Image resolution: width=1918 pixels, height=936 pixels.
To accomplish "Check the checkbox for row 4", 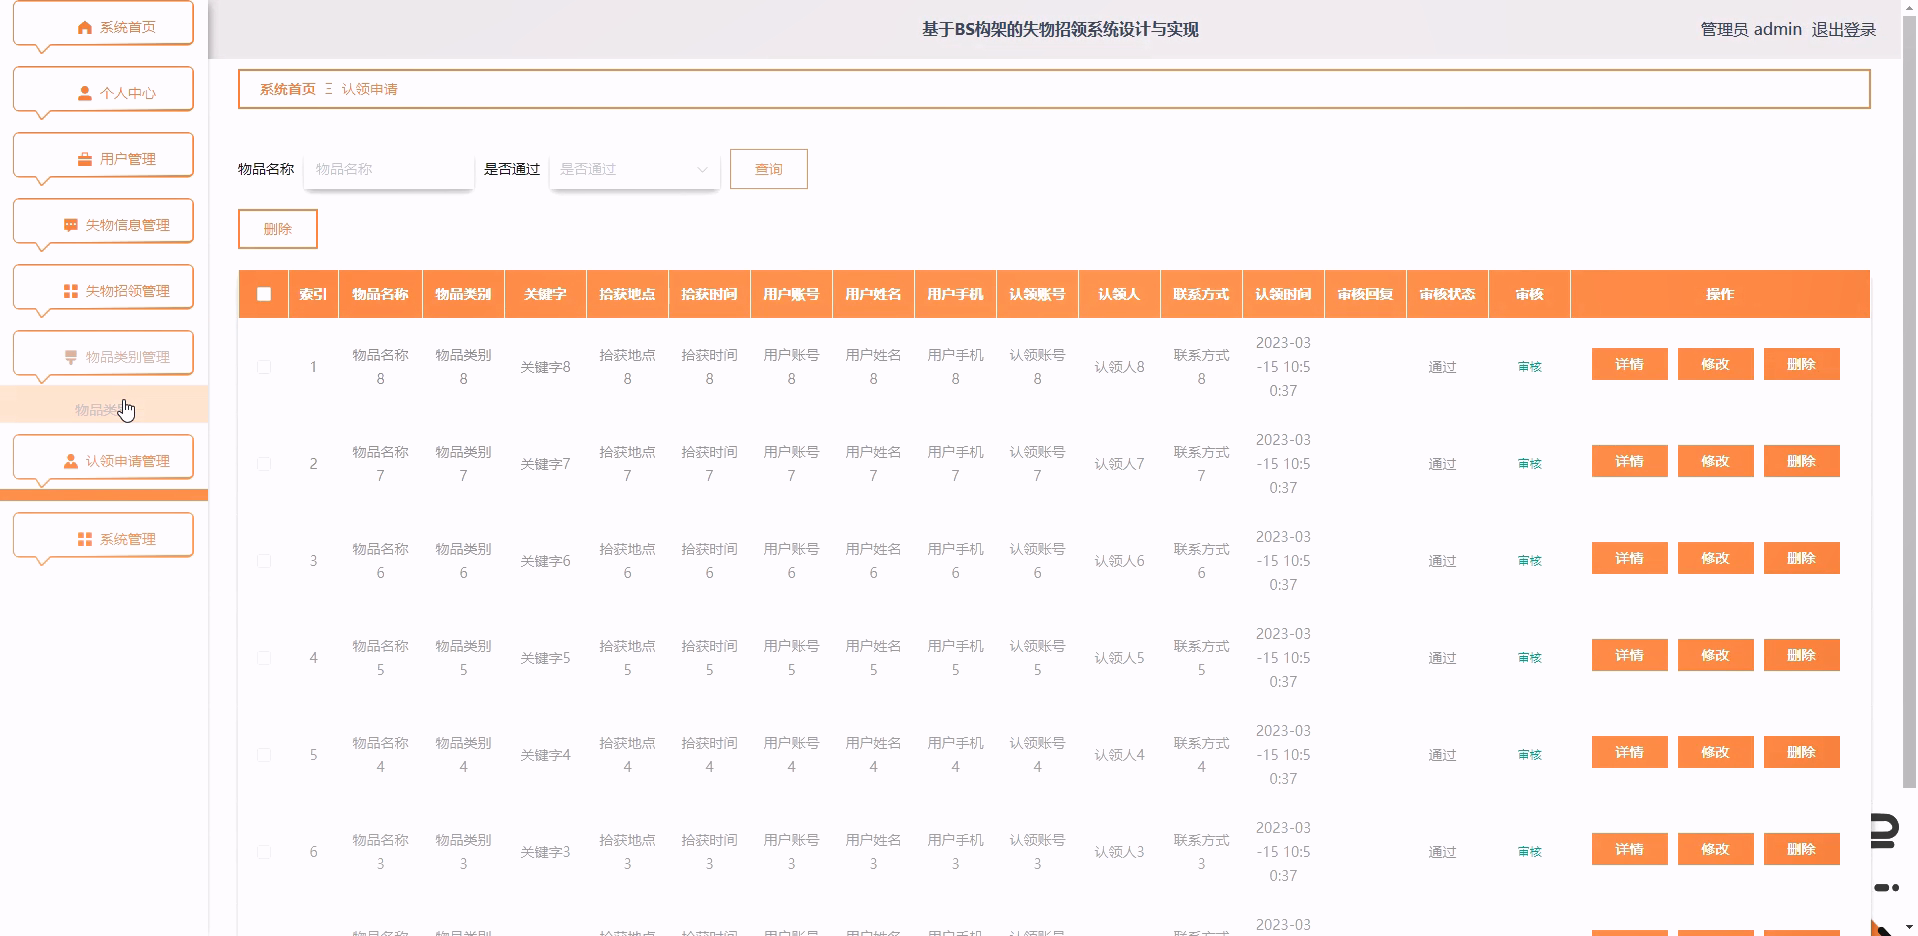I will pos(264,658).
